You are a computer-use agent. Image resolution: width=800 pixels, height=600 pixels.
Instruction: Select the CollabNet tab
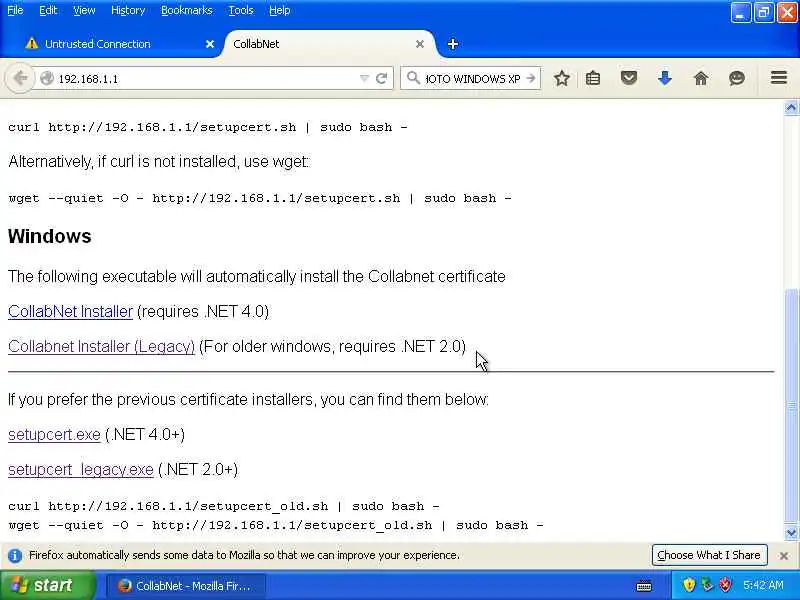pyautogui.click(x=327, y=44)
